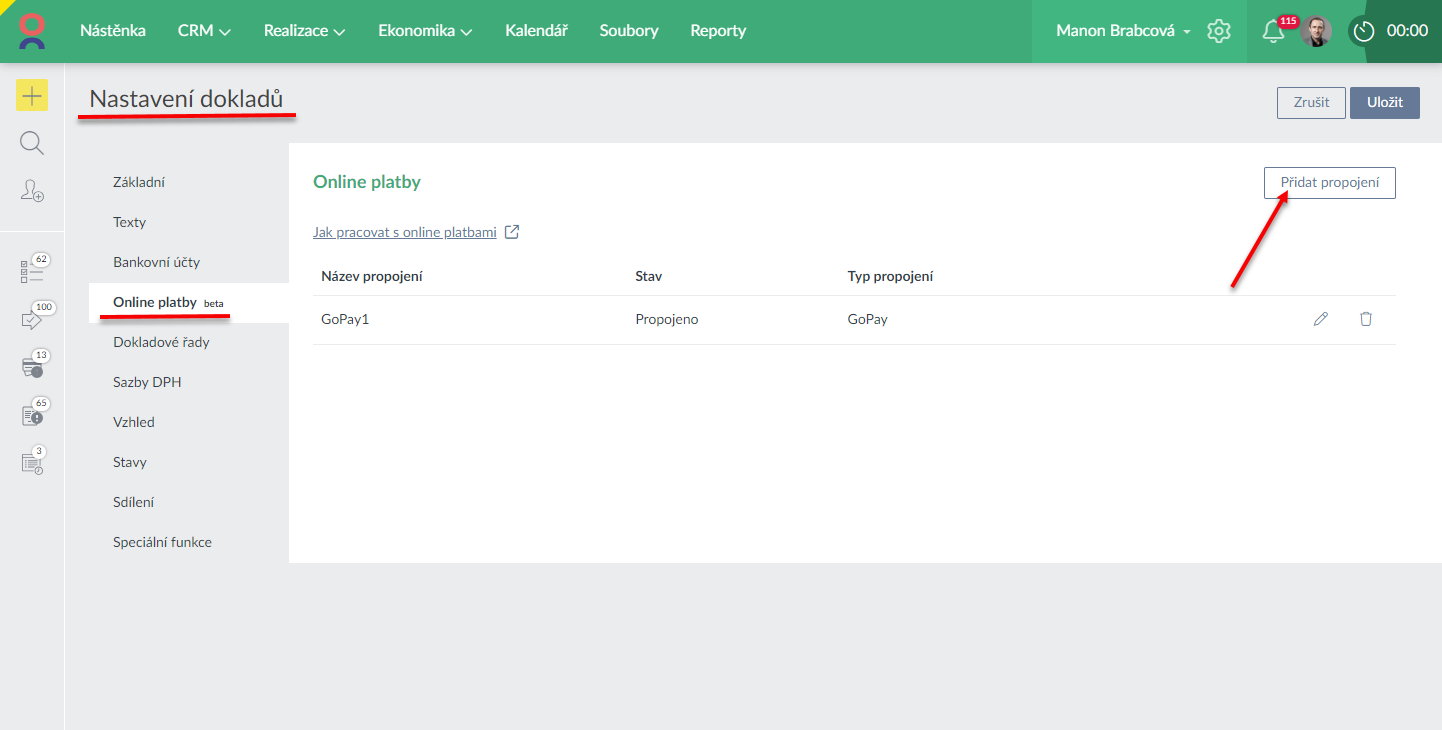
Task: Open task checklist icon with badge 62
Action: point(32,271)
